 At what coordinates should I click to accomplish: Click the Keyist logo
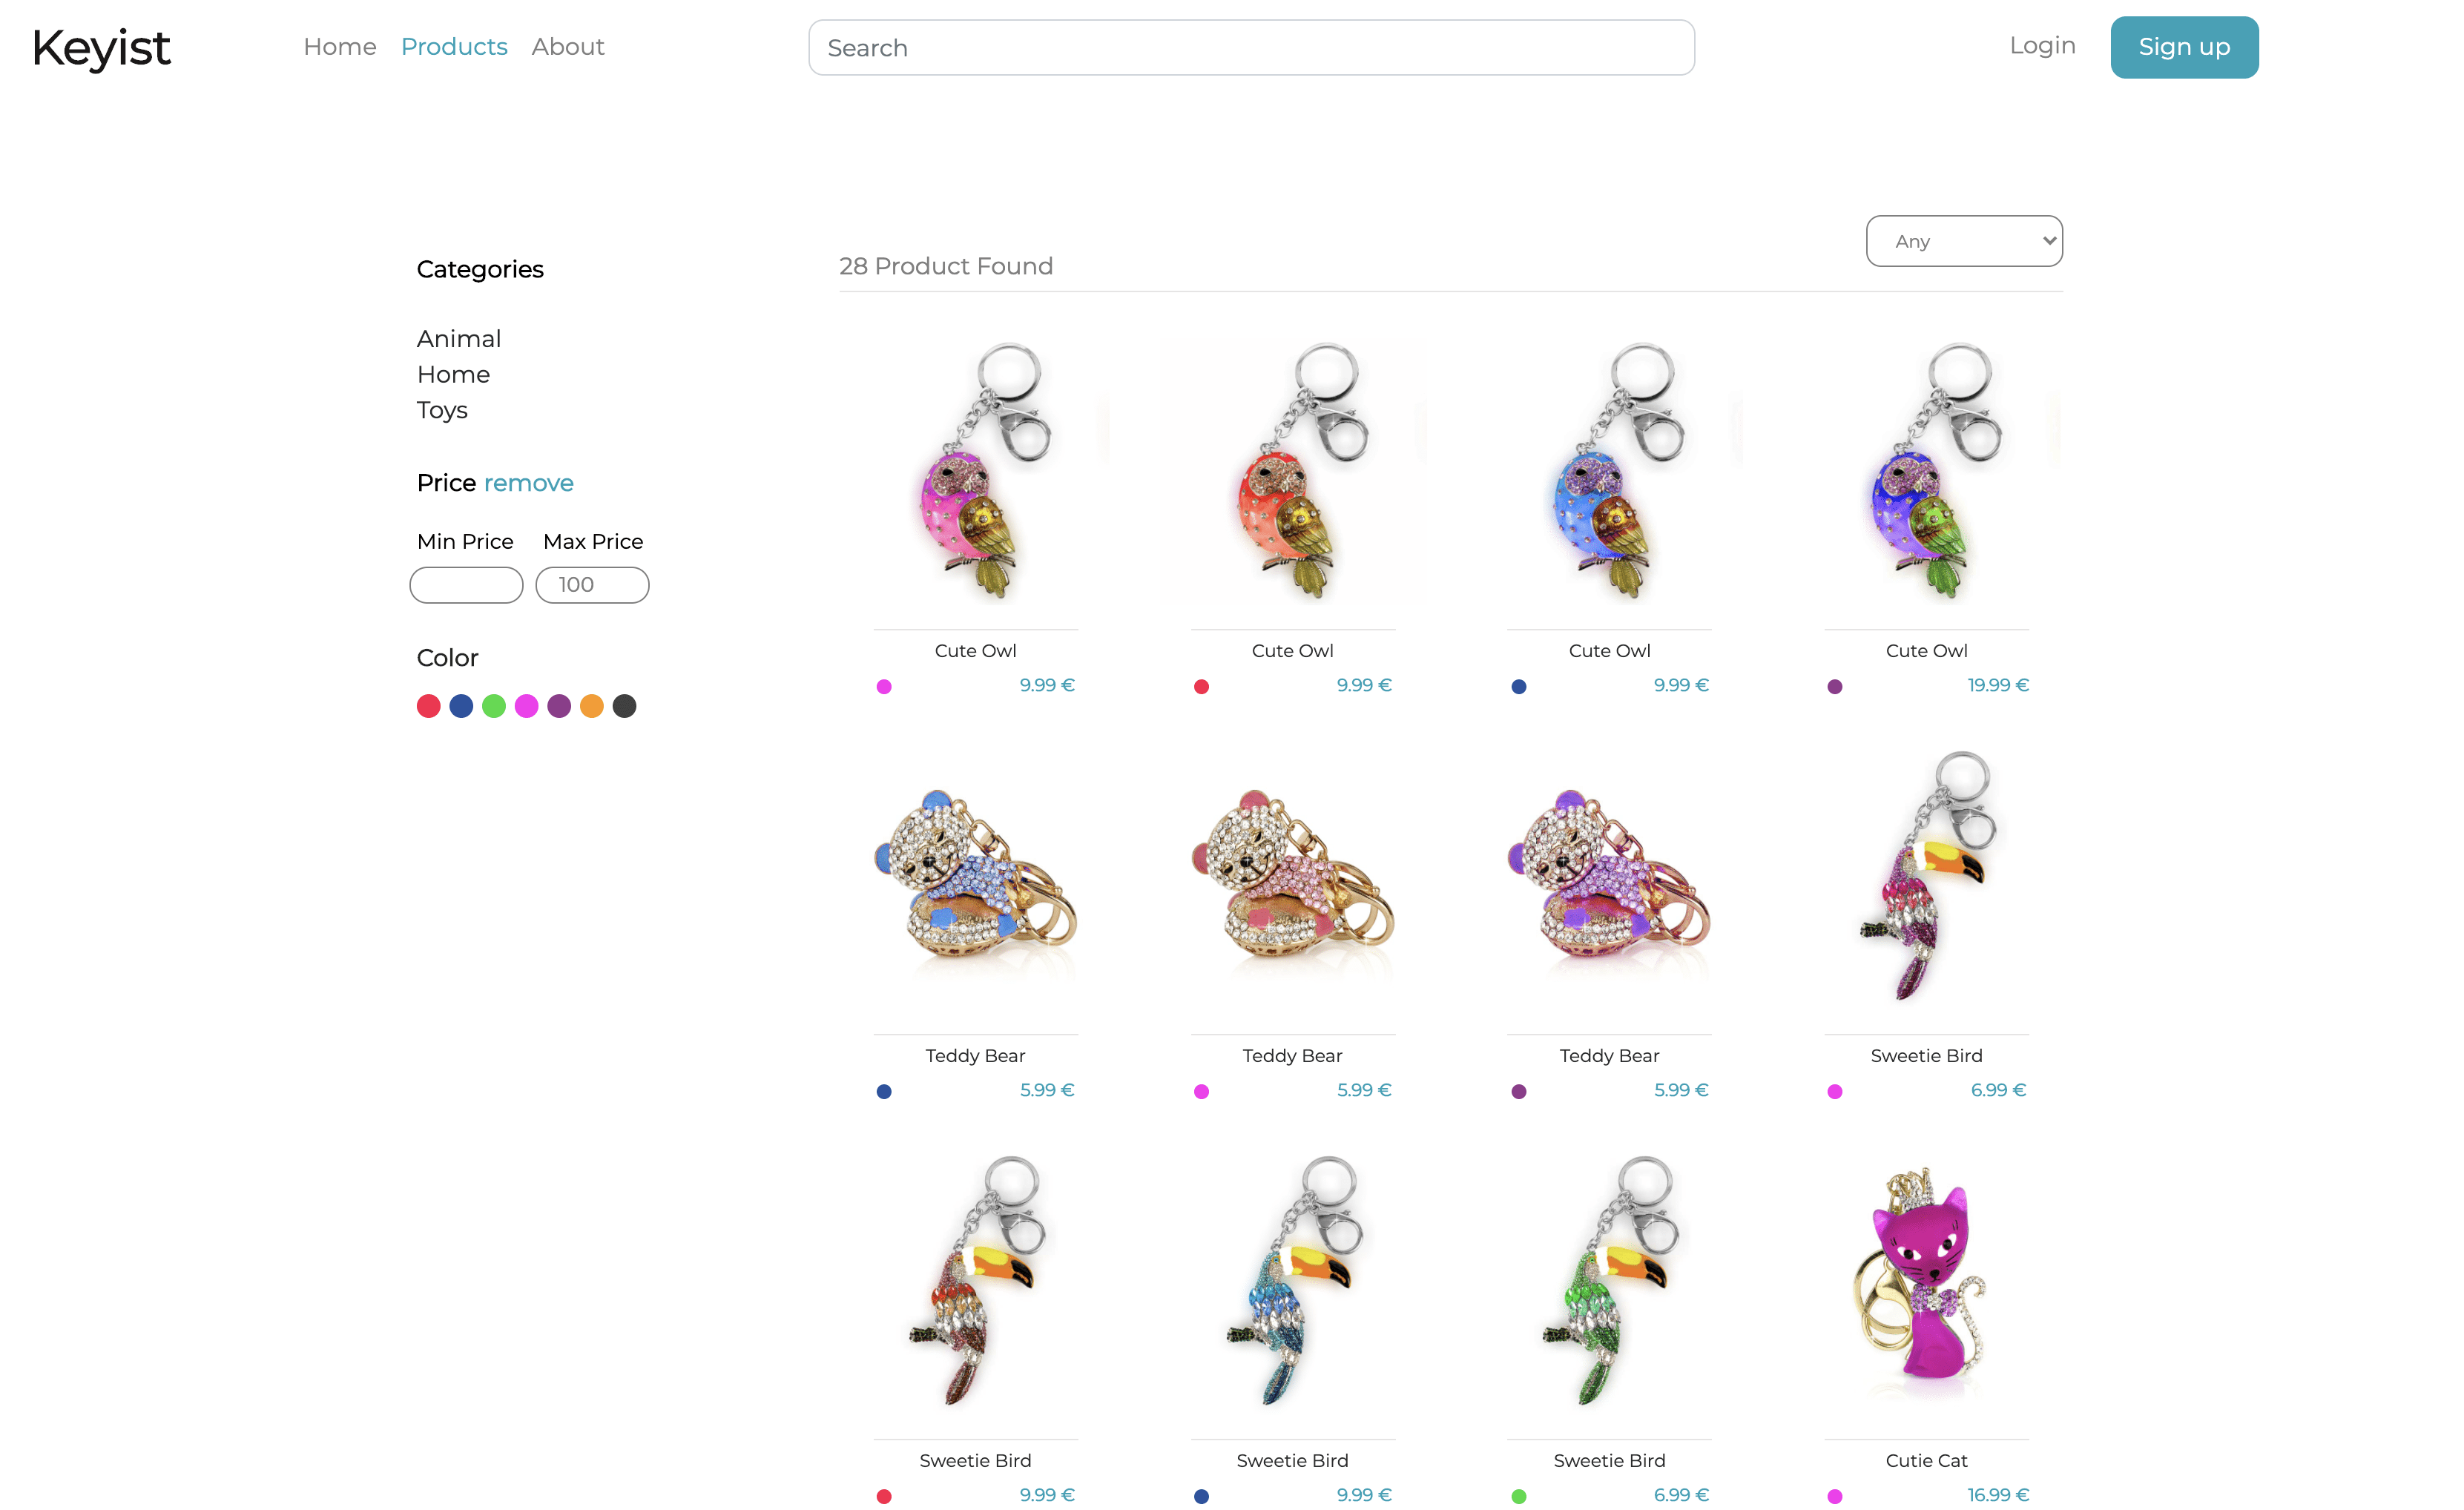coord(101,47)
